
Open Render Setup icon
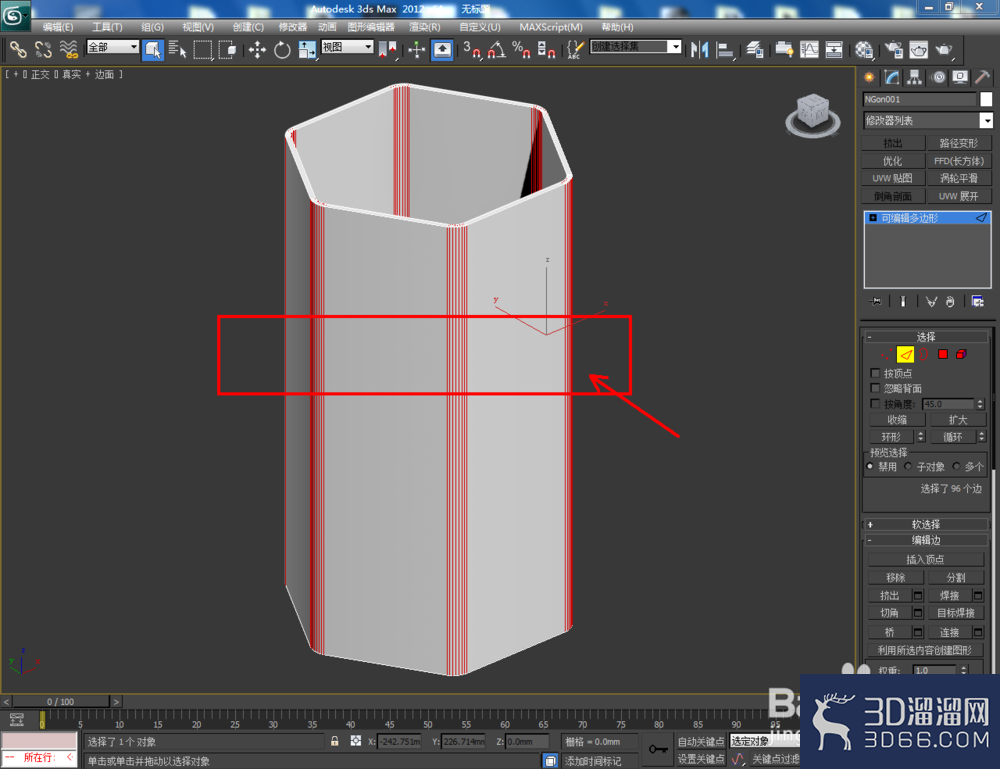[893, 49]
